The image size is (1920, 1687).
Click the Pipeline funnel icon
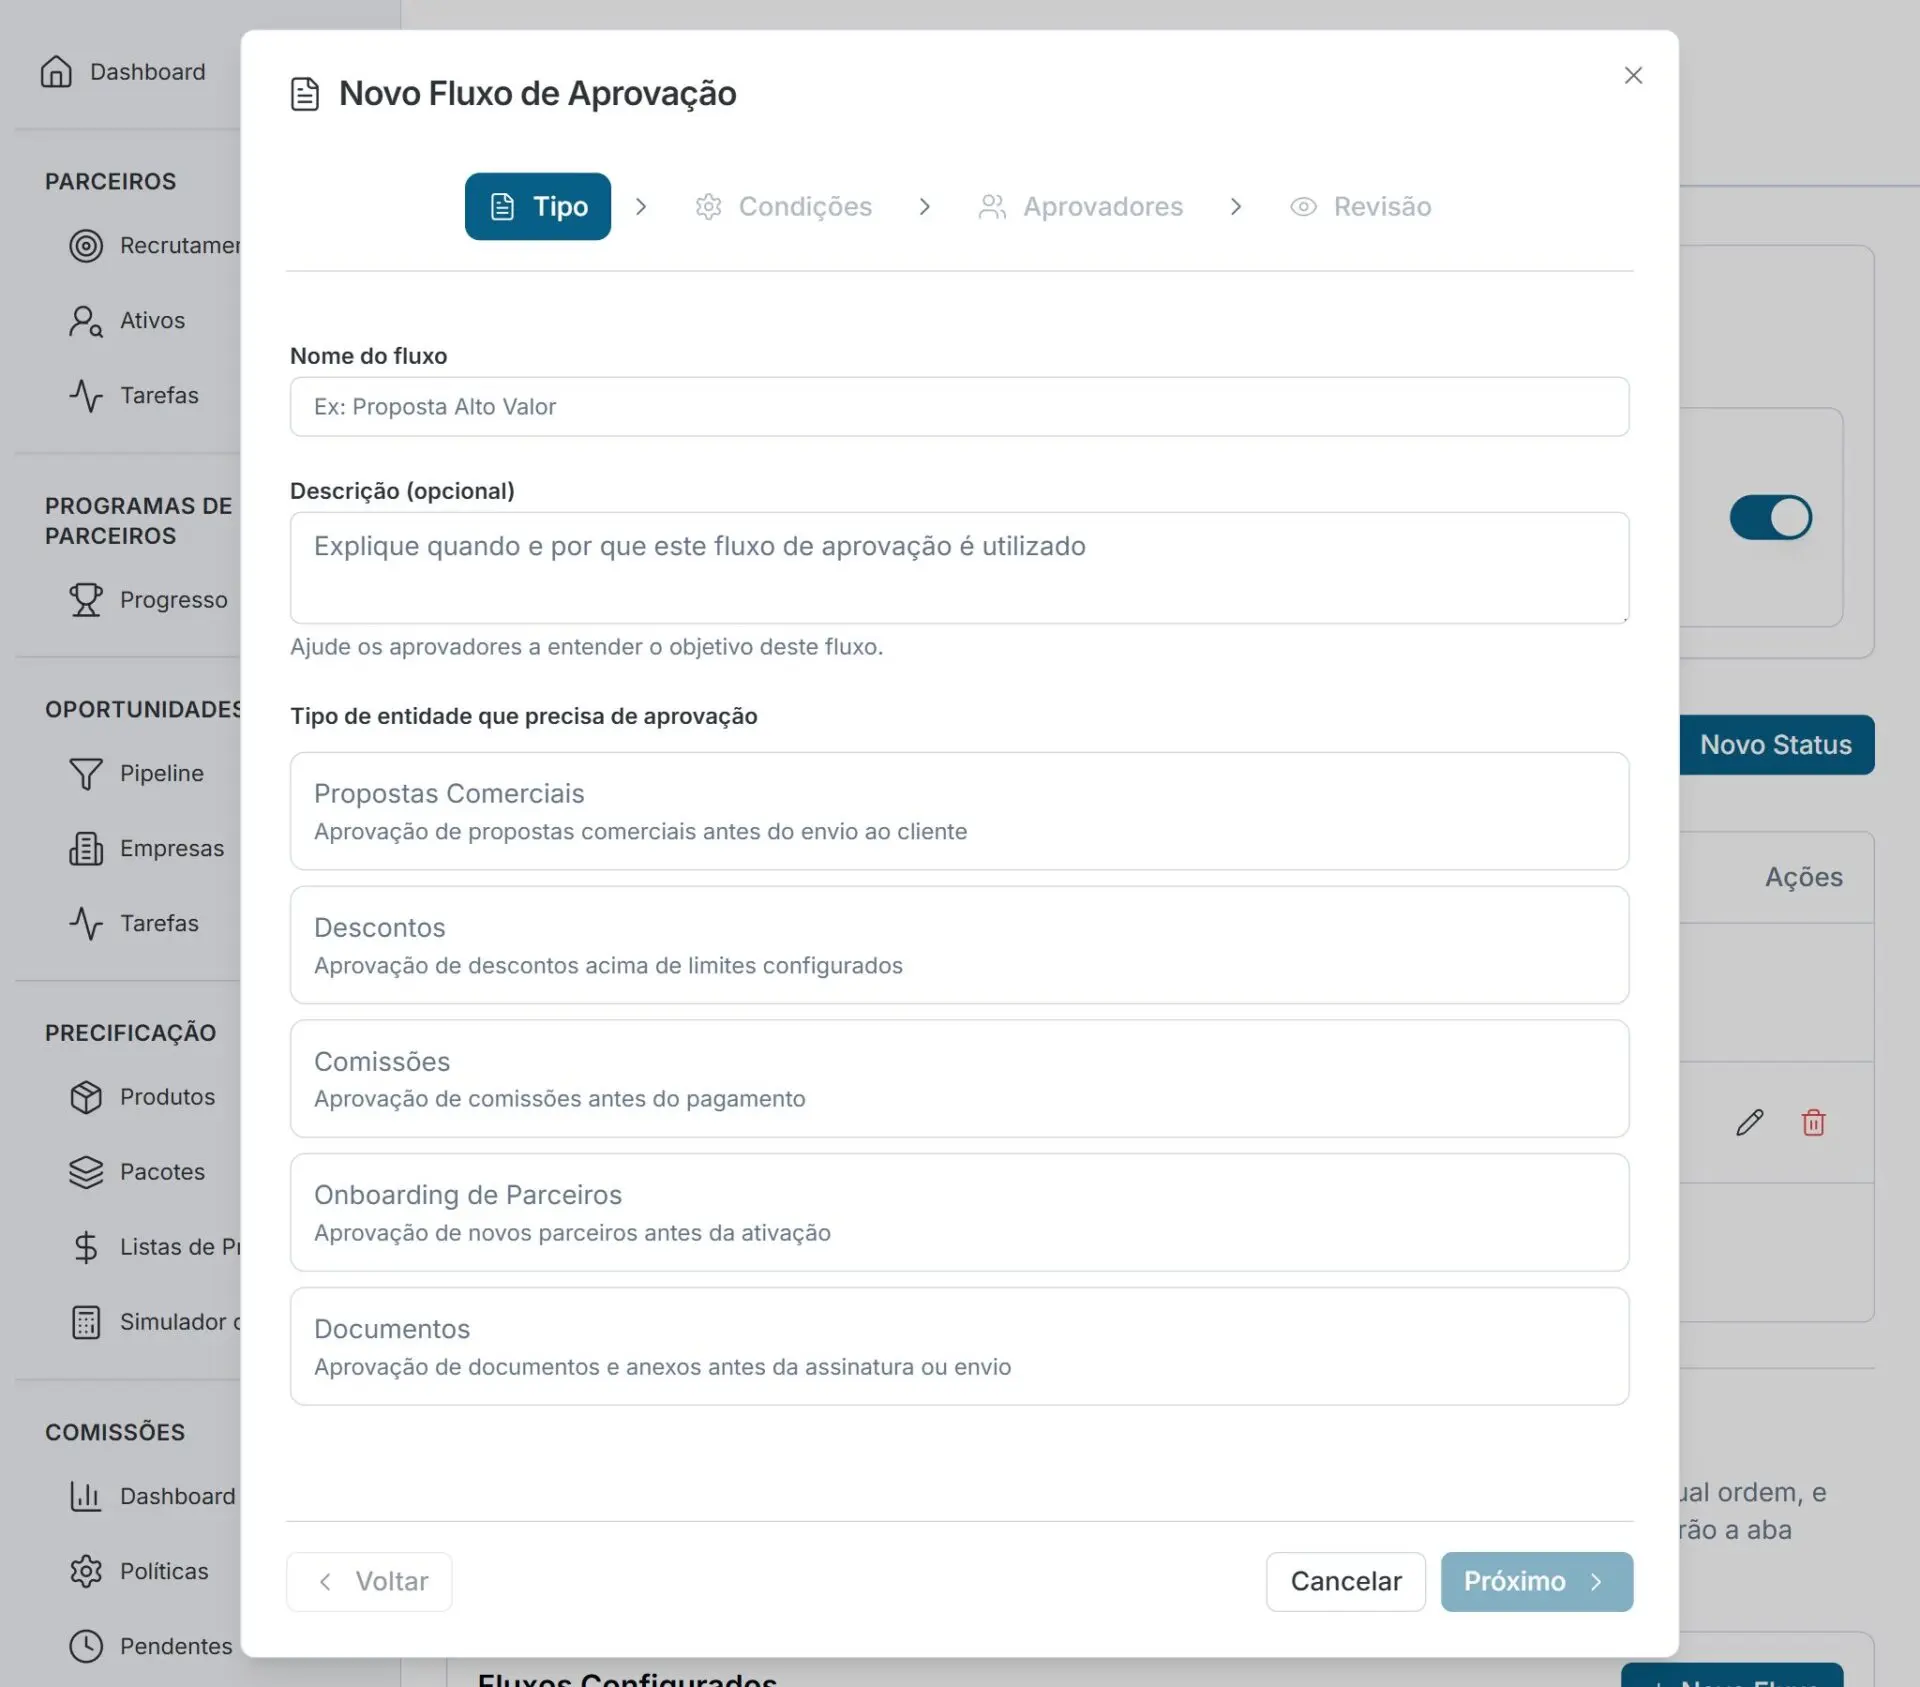click(x=86, y=774)
